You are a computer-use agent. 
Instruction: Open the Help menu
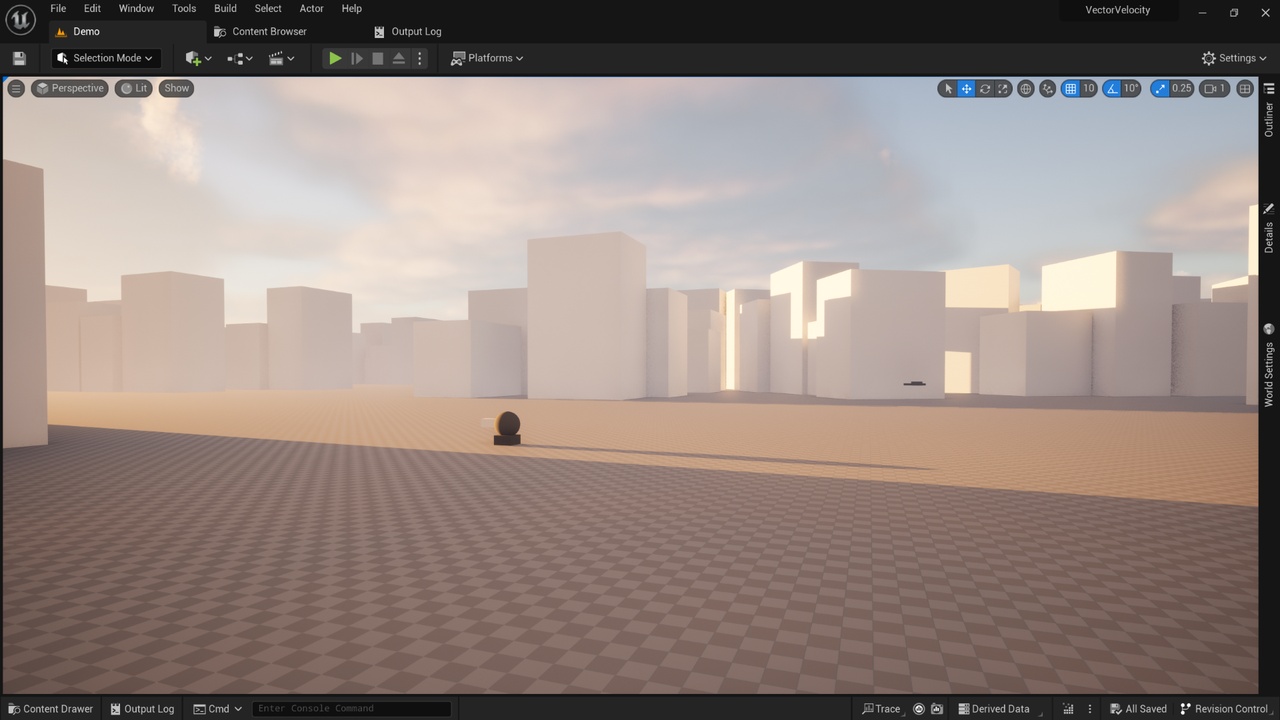coord(351,8)
